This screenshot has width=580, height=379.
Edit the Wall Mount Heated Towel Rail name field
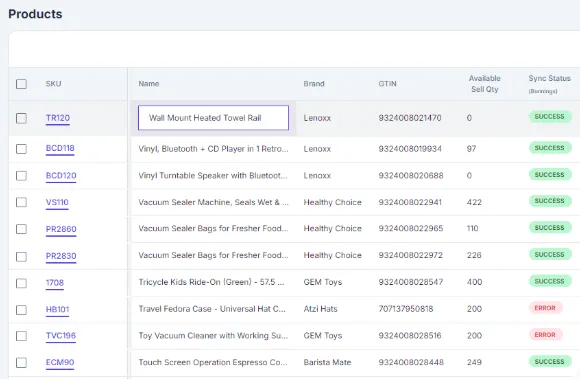tap(213, 118)
